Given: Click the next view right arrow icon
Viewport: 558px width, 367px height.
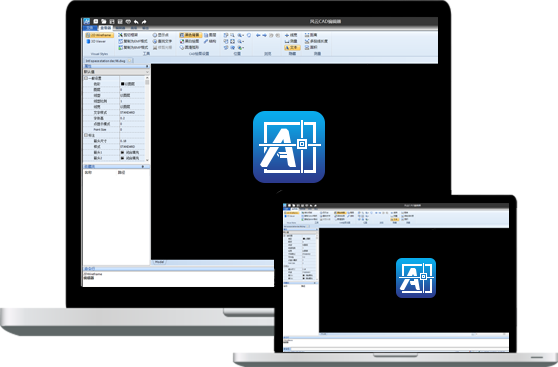Looking at the screenshot, I should 265,35.
